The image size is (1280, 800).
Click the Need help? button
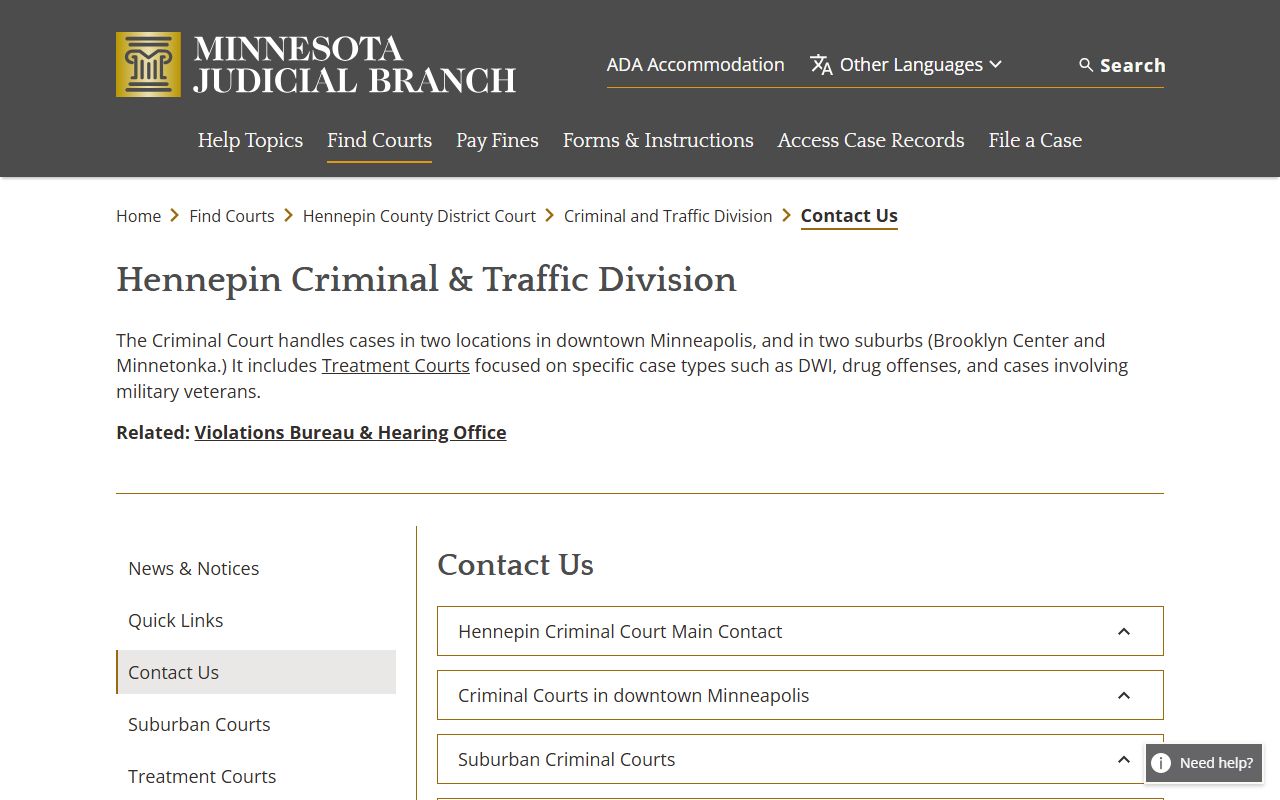1204,763
